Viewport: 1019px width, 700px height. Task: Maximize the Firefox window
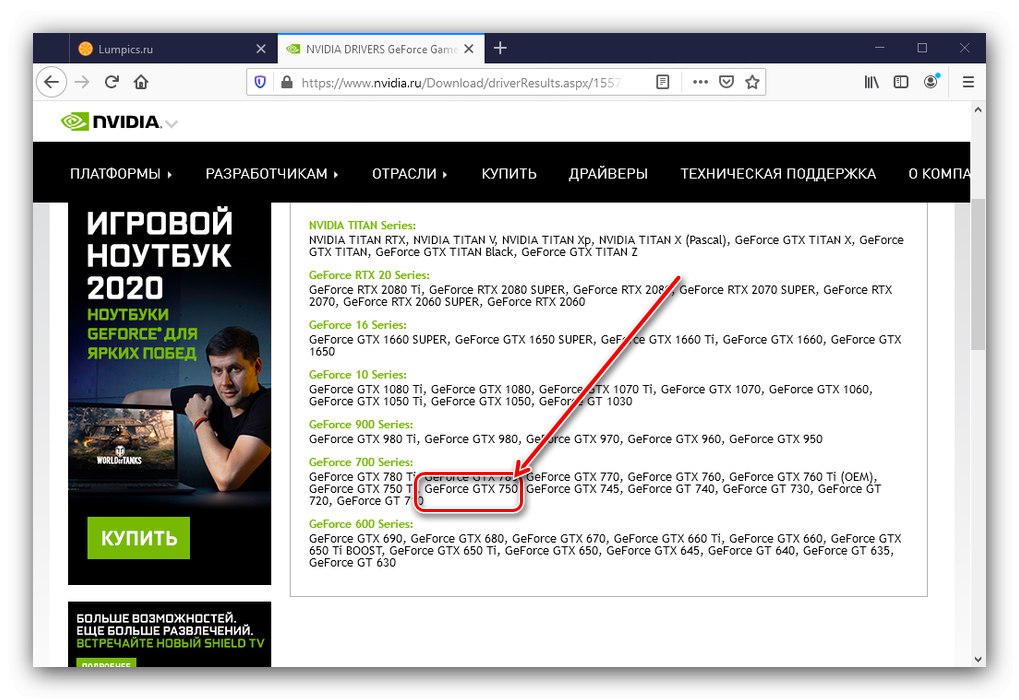point(922,48)
